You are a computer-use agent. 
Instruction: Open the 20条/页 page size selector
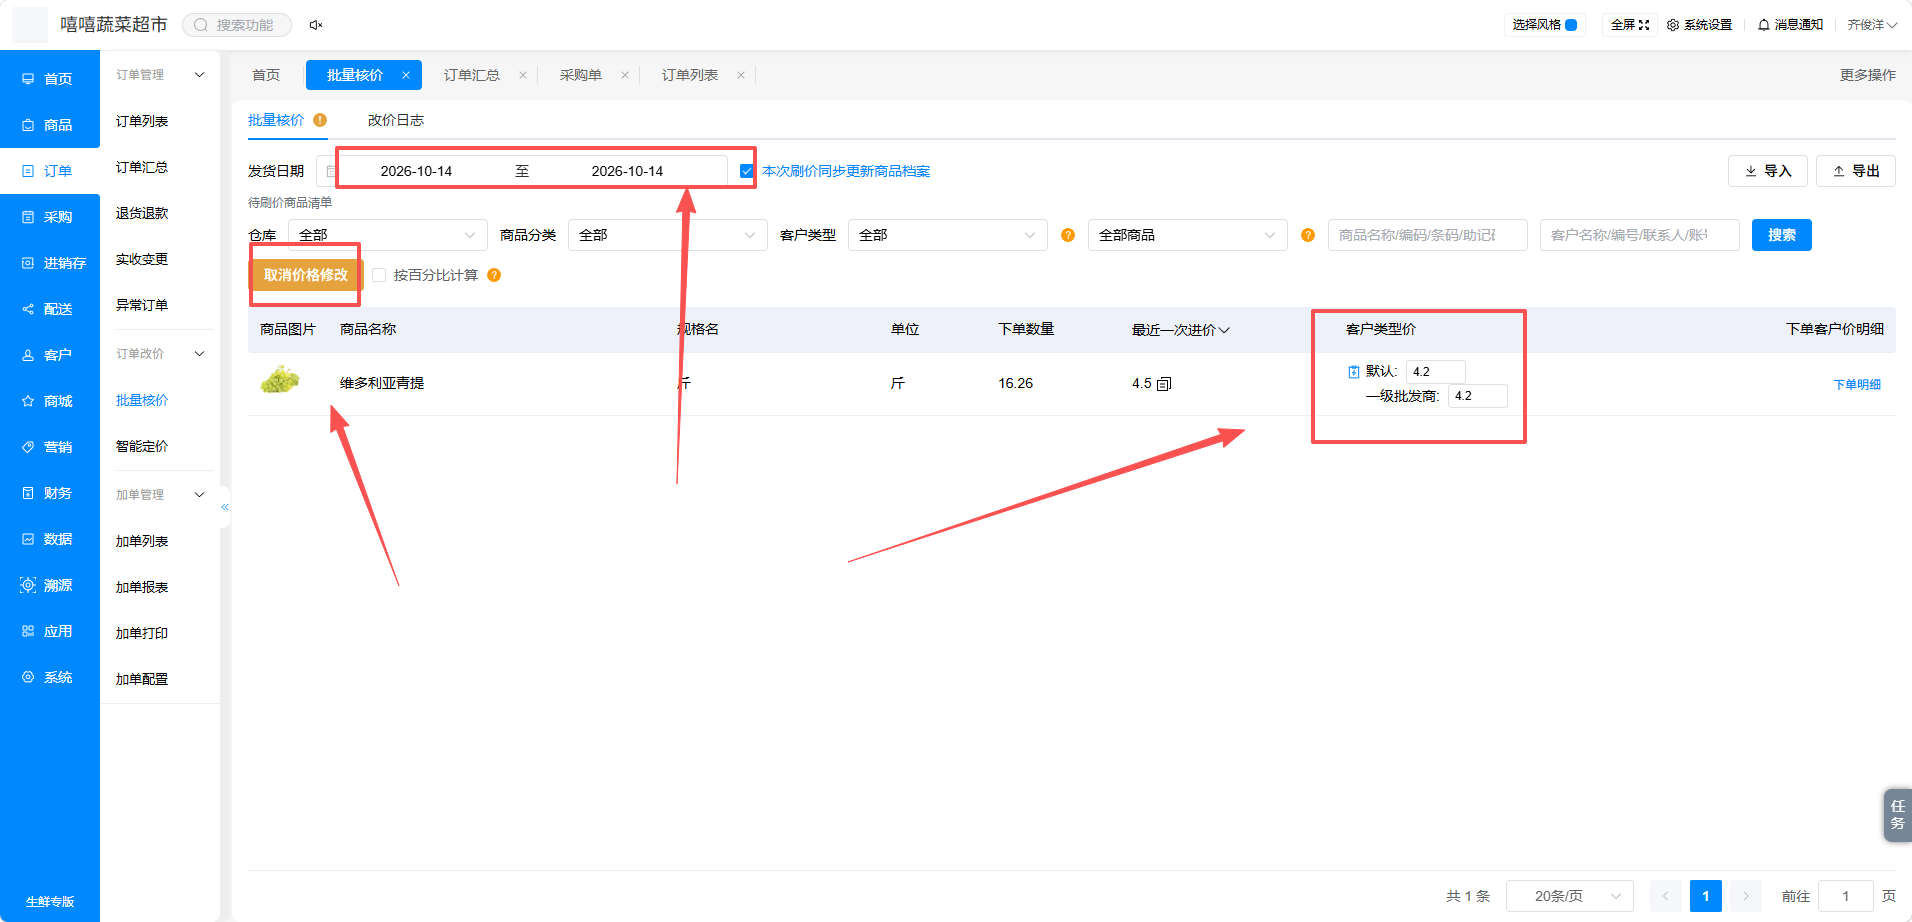(1569, 896)
